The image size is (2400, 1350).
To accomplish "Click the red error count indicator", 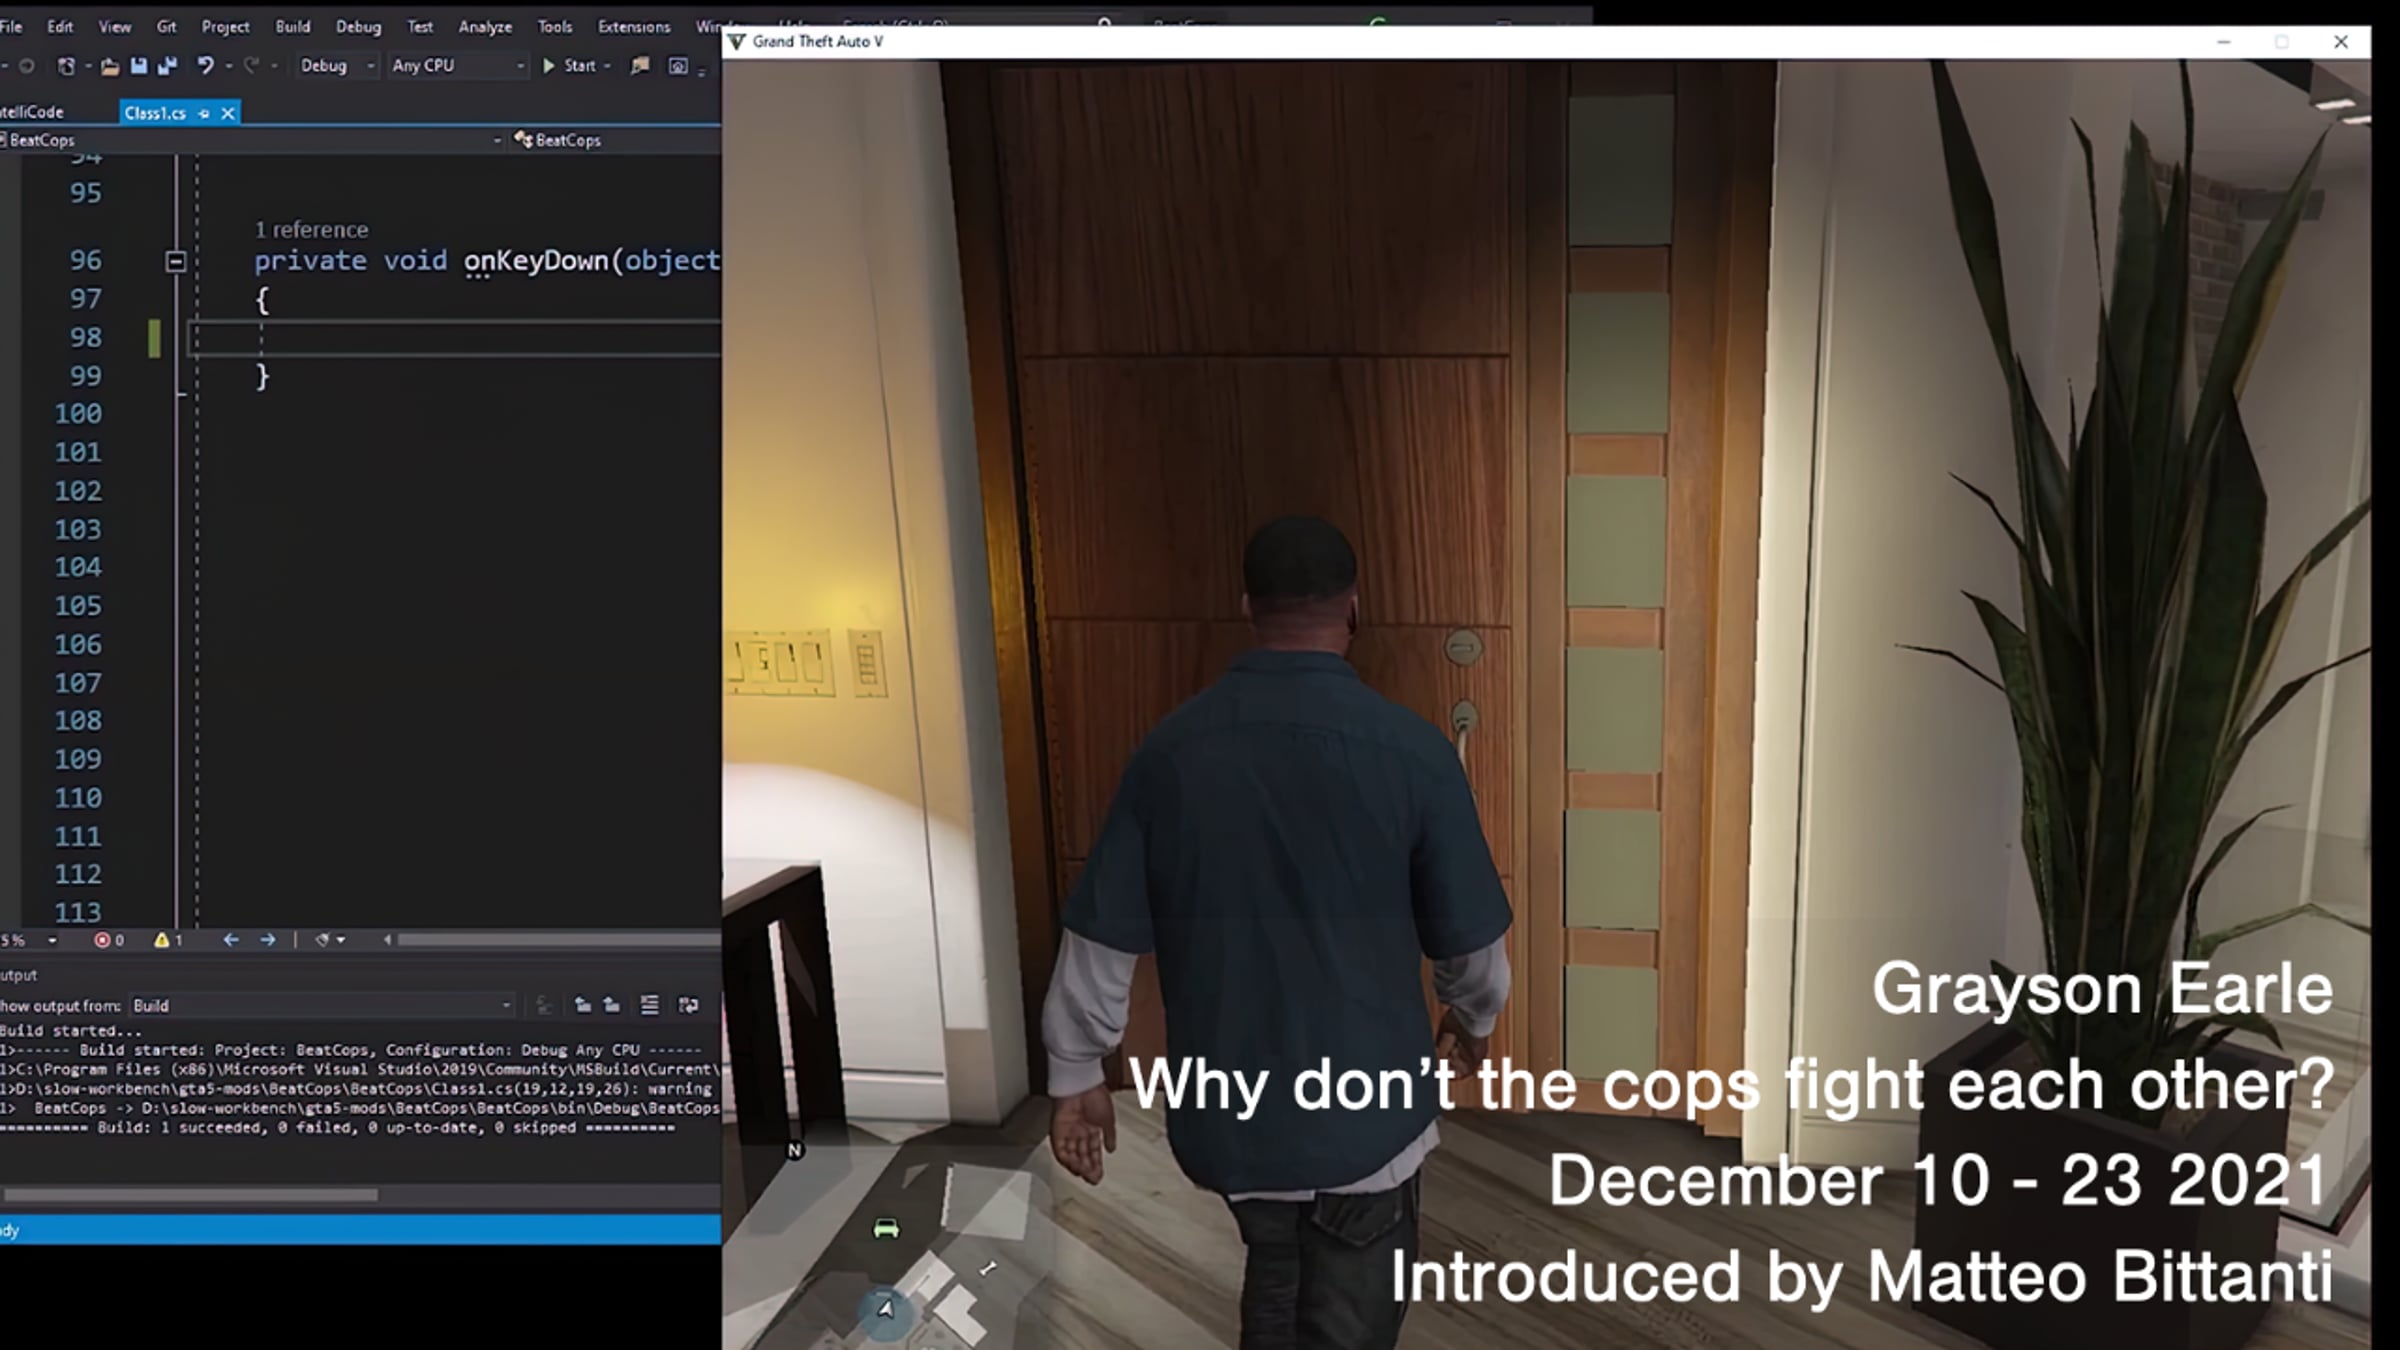I will tap(109, 940).
